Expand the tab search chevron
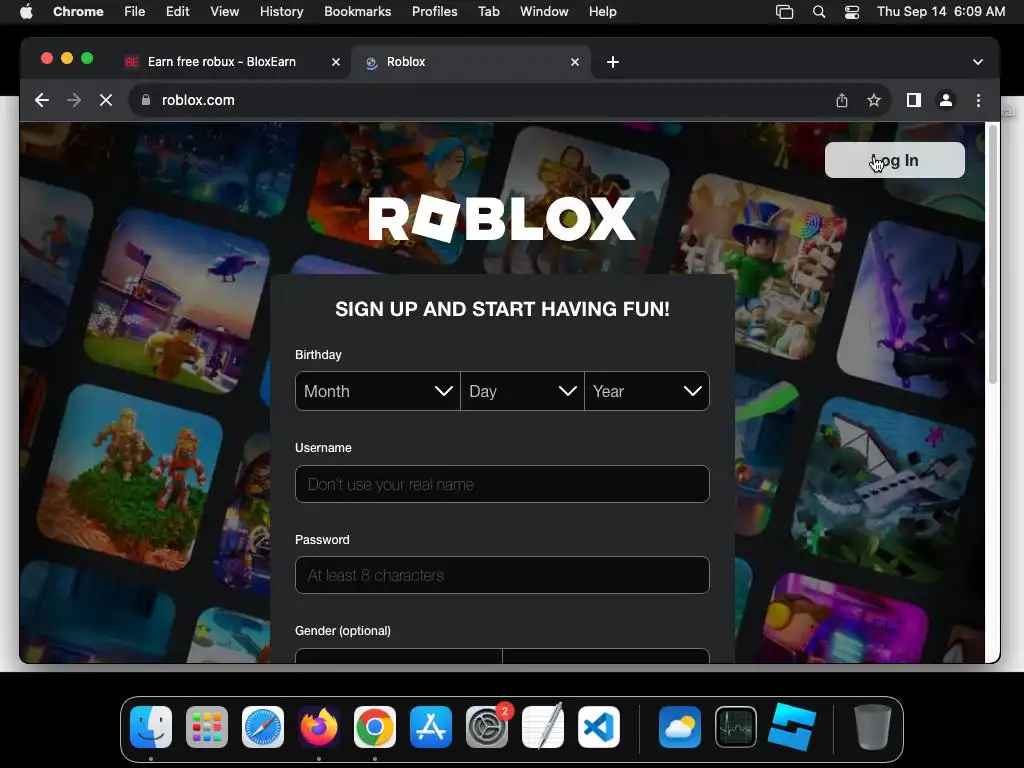1024x768 pixels. tap(978, 62)
